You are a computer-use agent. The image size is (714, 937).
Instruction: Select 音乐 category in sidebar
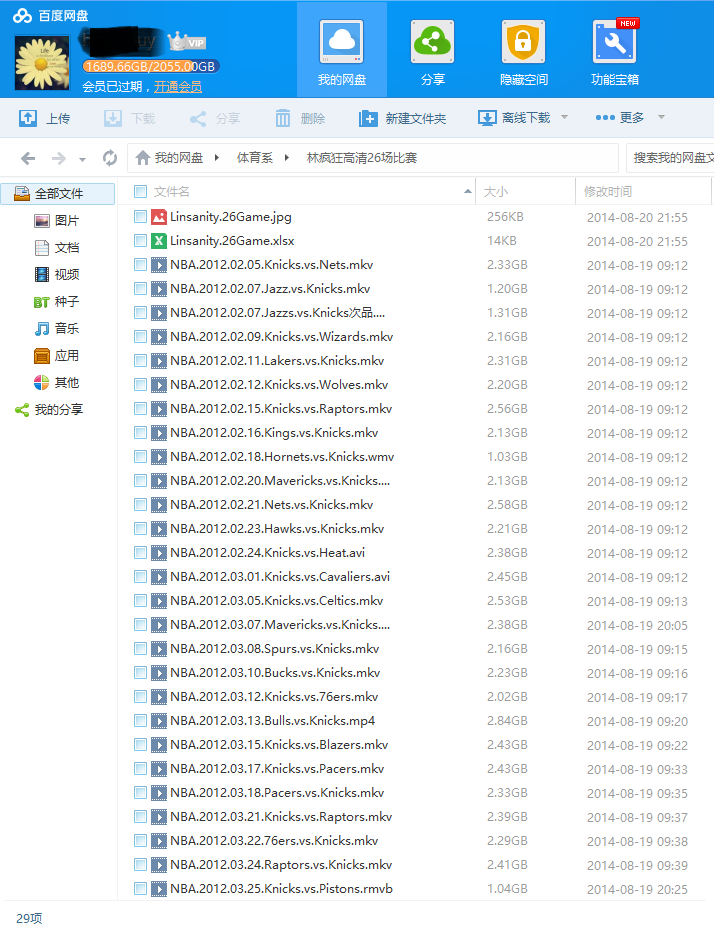pos(57,329)
